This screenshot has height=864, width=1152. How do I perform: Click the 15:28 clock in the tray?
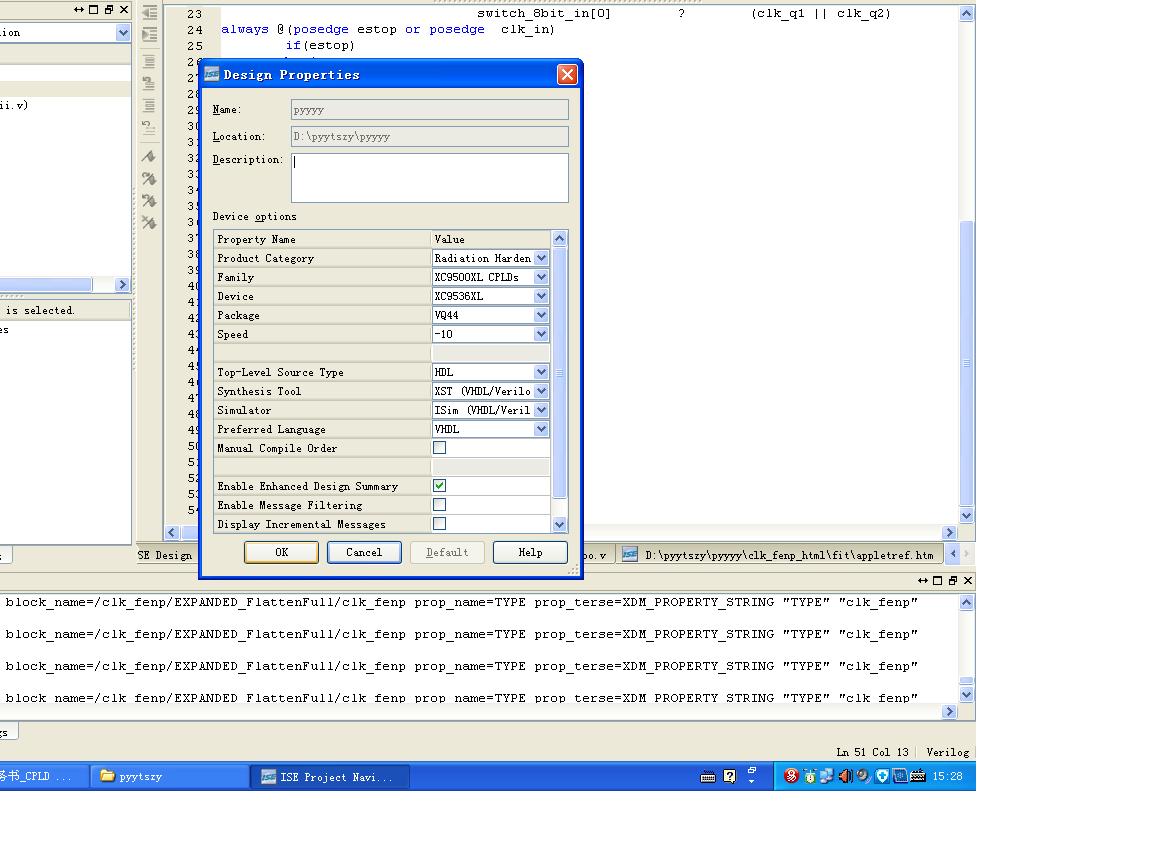point(947,777)
